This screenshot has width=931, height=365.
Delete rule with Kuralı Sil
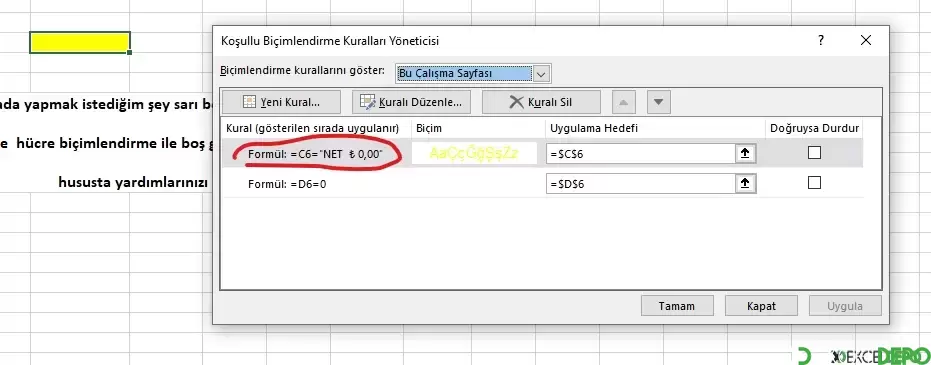[x=541, y=102]
